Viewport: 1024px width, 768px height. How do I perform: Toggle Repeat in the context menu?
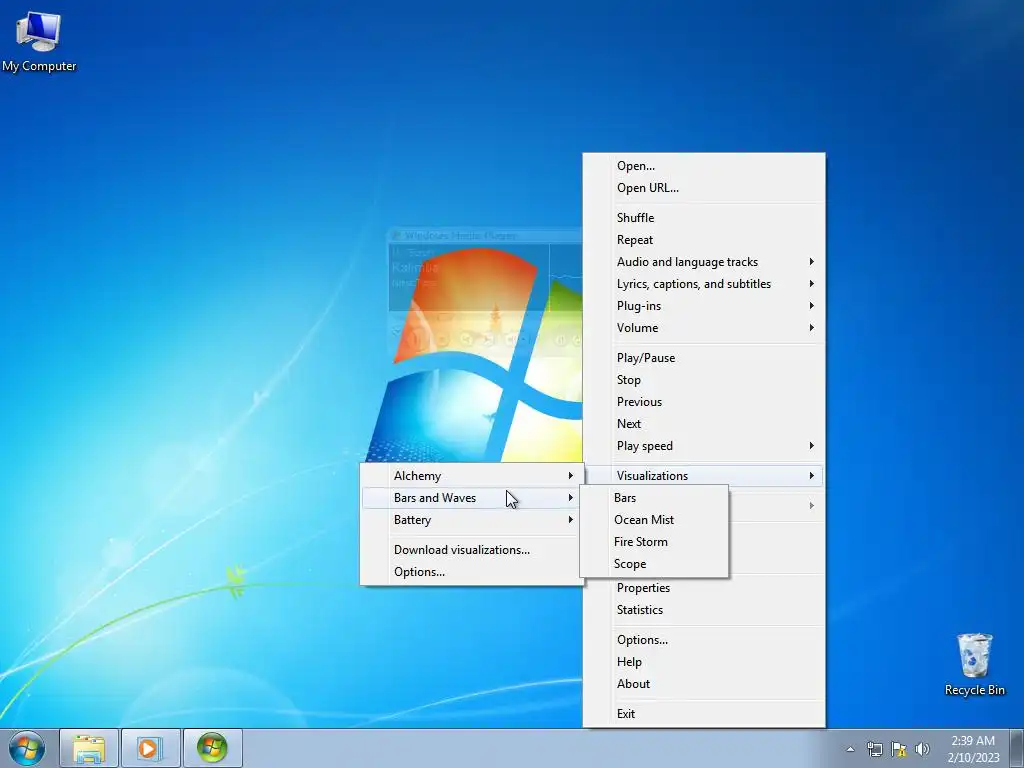704,240
